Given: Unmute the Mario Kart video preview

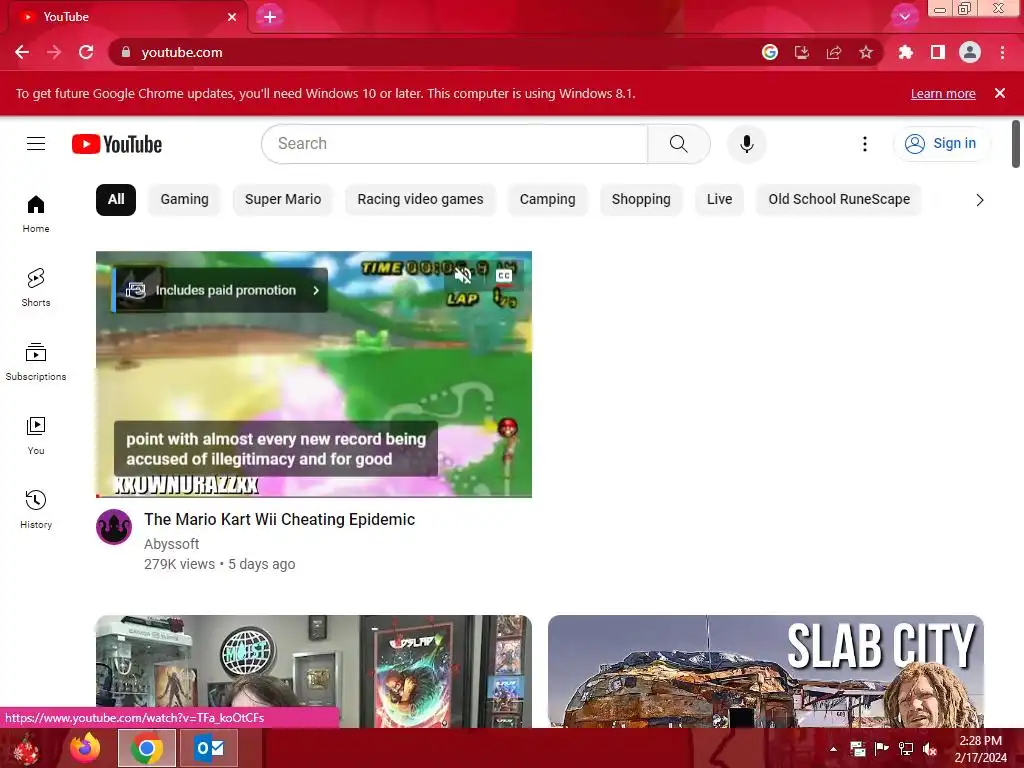Looking at the screenshot, I should pos(463,276).
